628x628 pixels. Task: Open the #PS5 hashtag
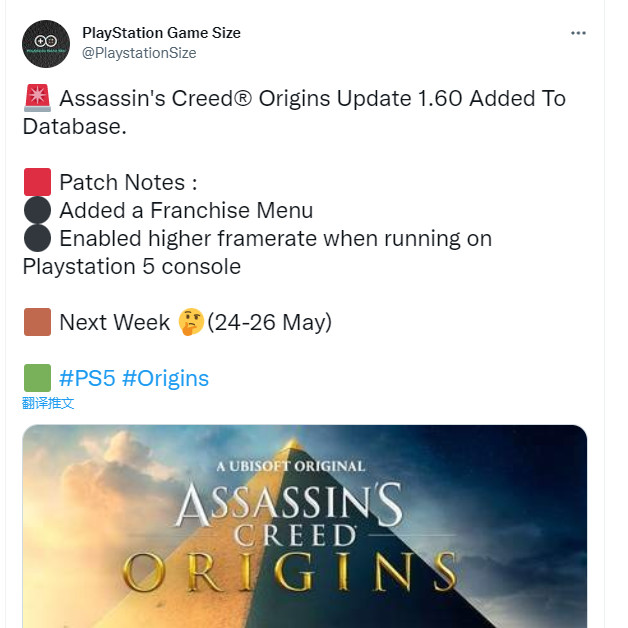(x=87, y=378)
